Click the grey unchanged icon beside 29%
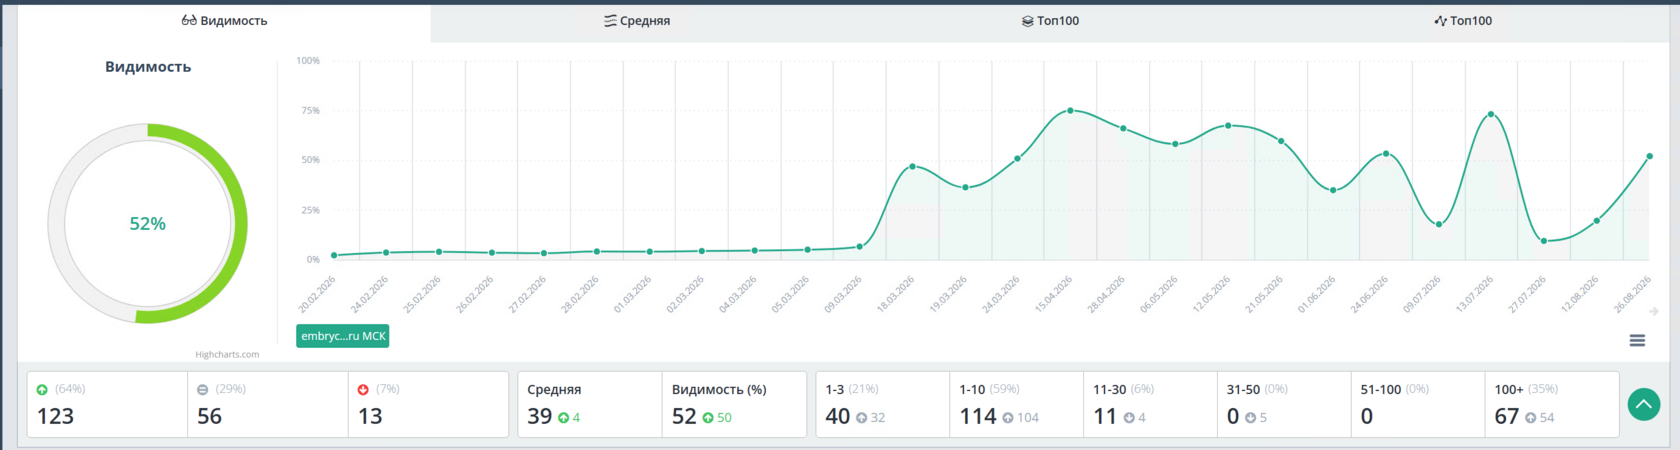Image resolution: width=1680 pixels, height=450 pixels. [x=203, y=390]
